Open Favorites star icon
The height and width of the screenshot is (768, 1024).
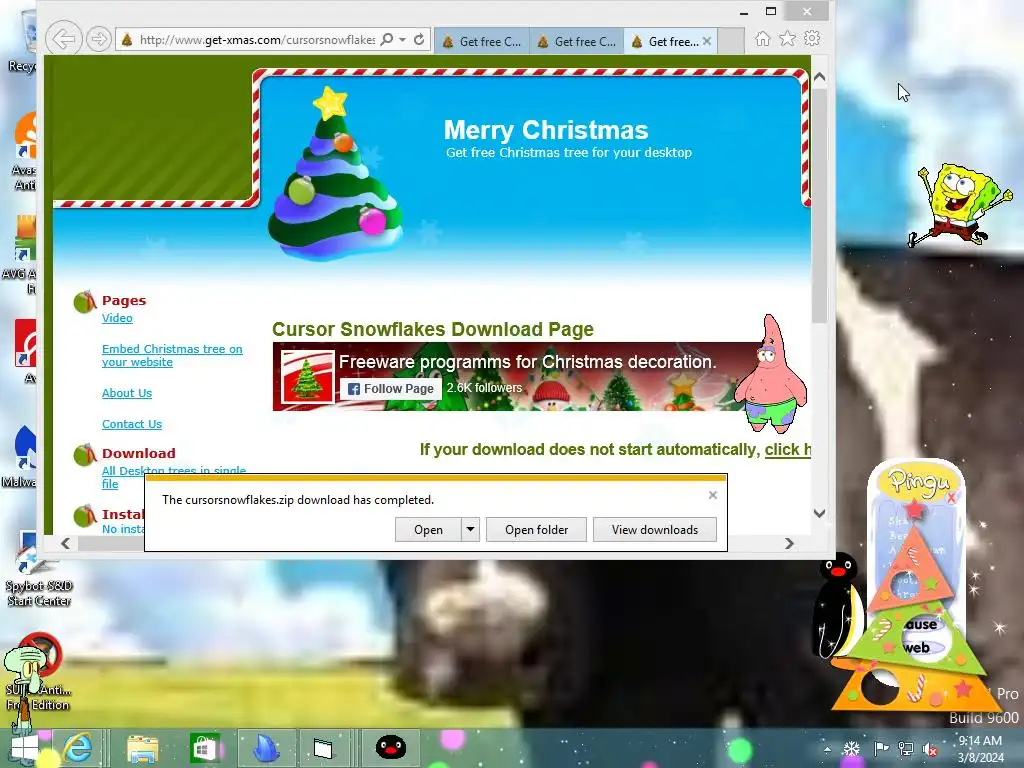coord(788,39)
